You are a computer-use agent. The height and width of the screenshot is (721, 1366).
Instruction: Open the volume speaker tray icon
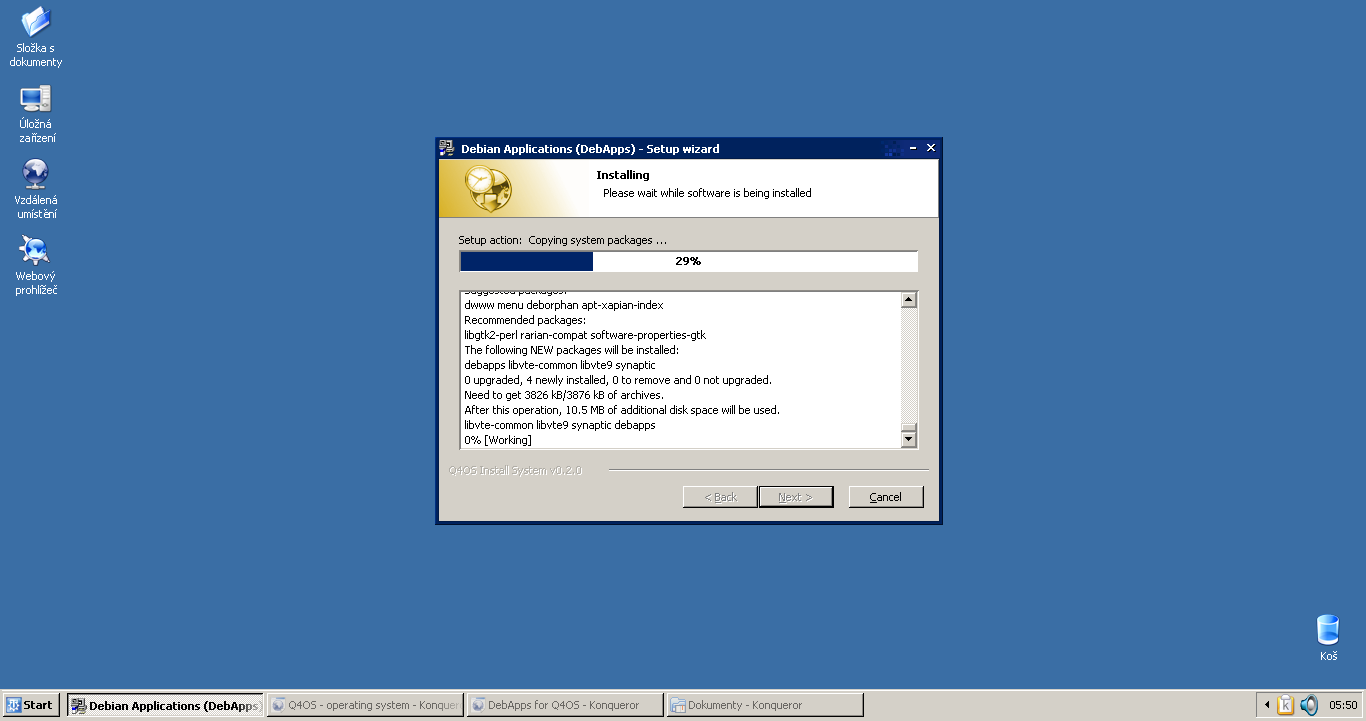1309,705
